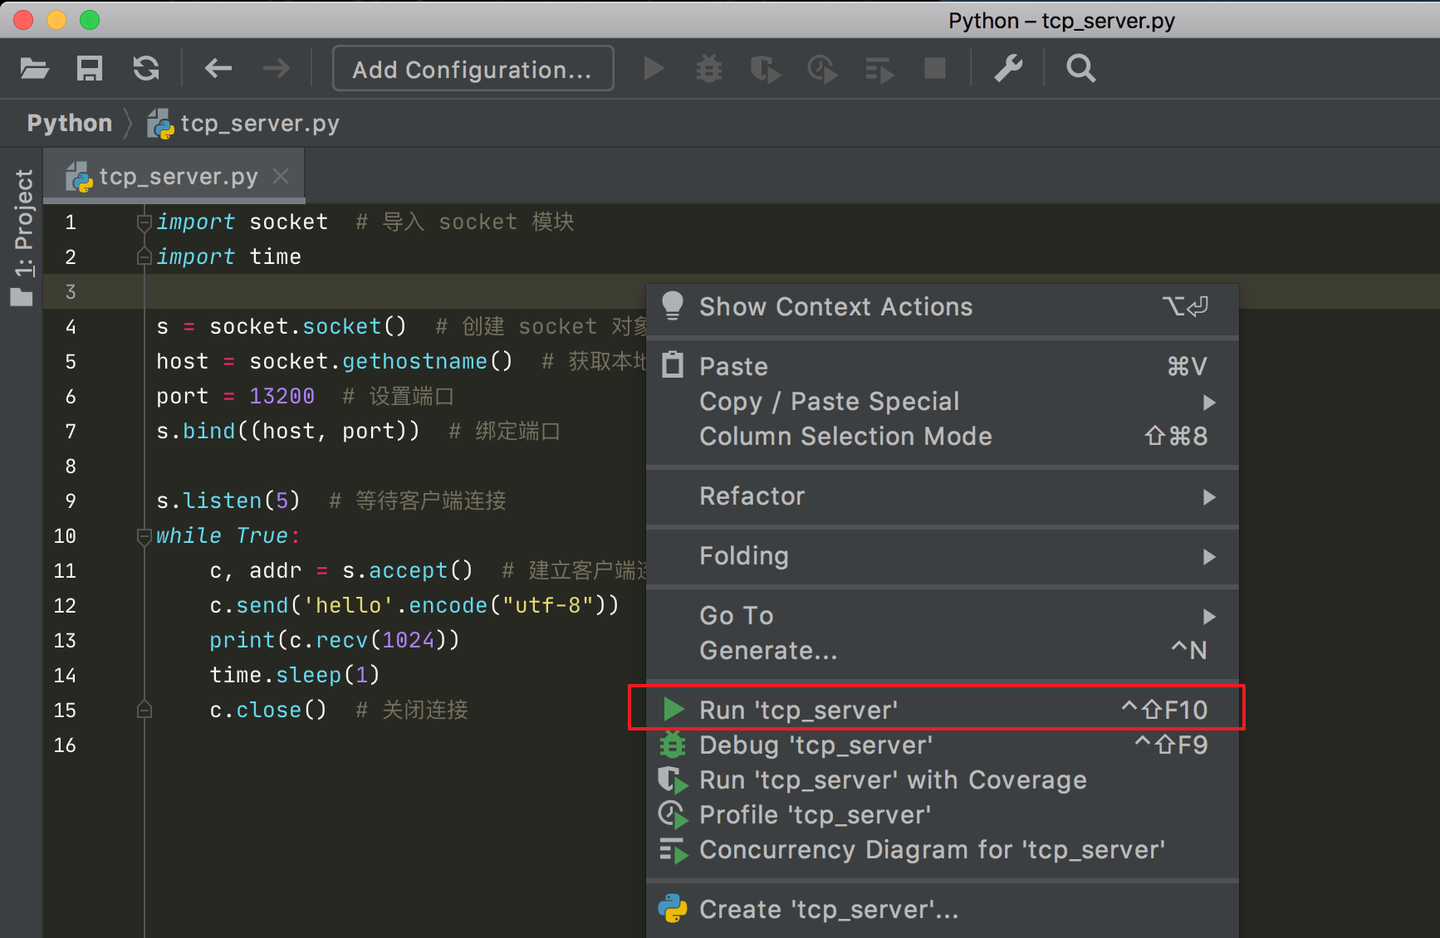Image resolution: width=1440 pixels, height=938 pixels.
Task: Click the Back navigation arrow
Action: coord(218,68)
